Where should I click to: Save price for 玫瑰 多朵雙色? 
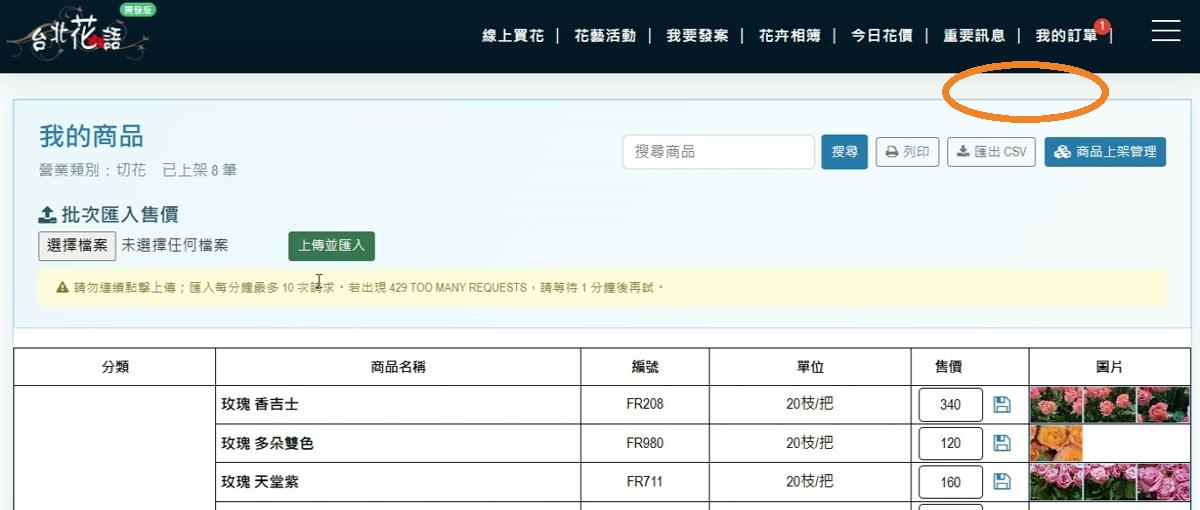(1002, 443)
